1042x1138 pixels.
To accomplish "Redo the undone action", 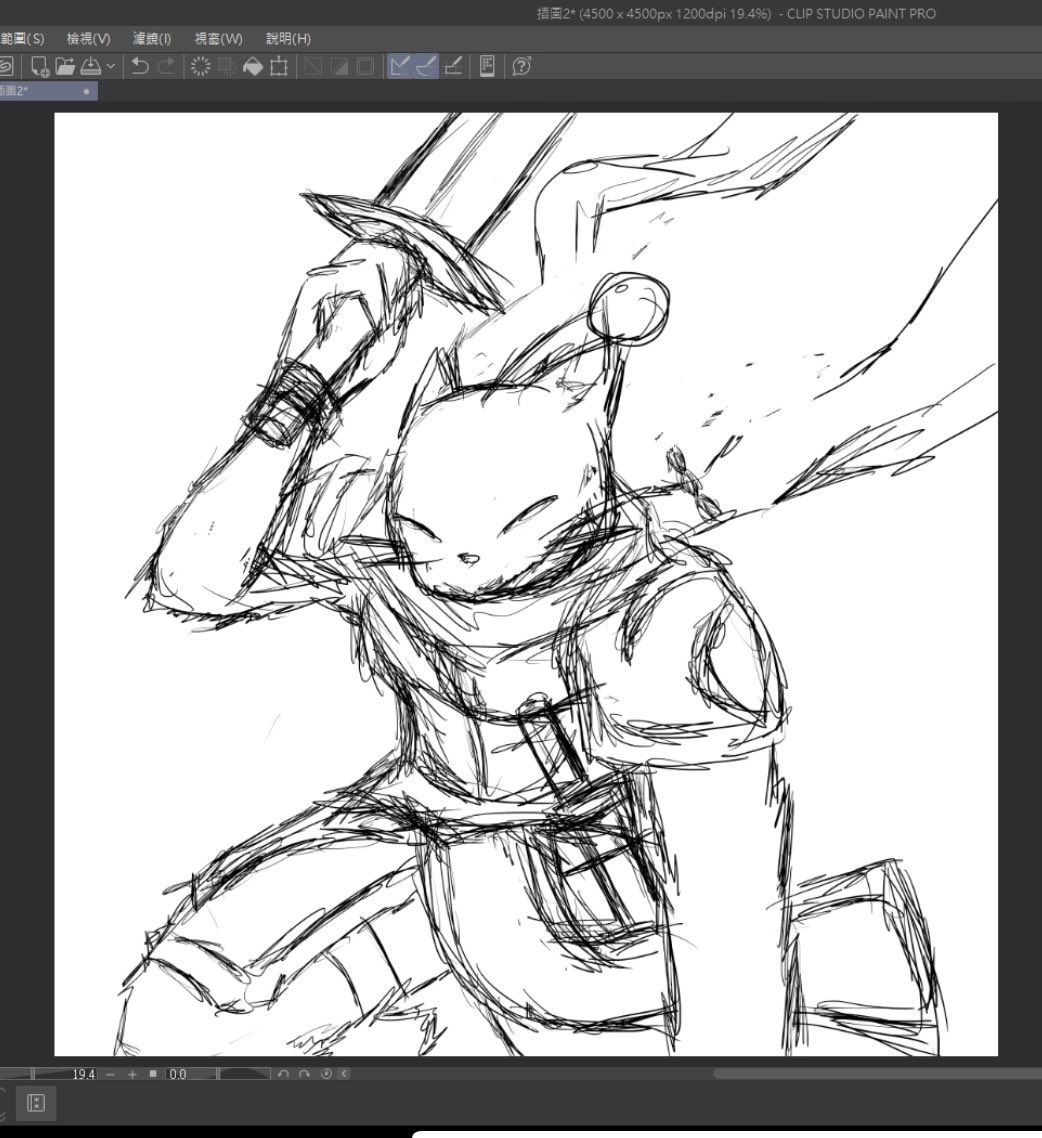I will point(166,67).
